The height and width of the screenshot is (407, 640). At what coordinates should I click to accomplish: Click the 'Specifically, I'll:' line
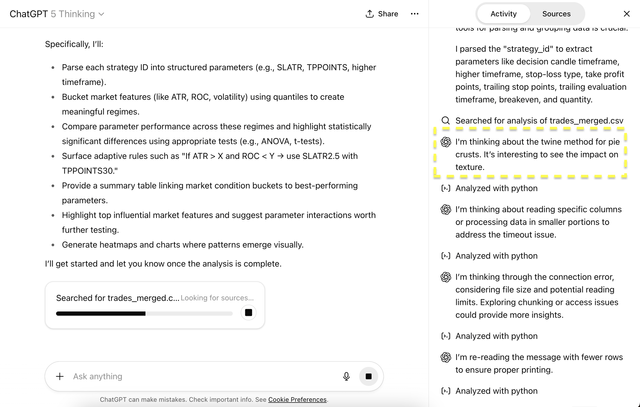[74, 44]
